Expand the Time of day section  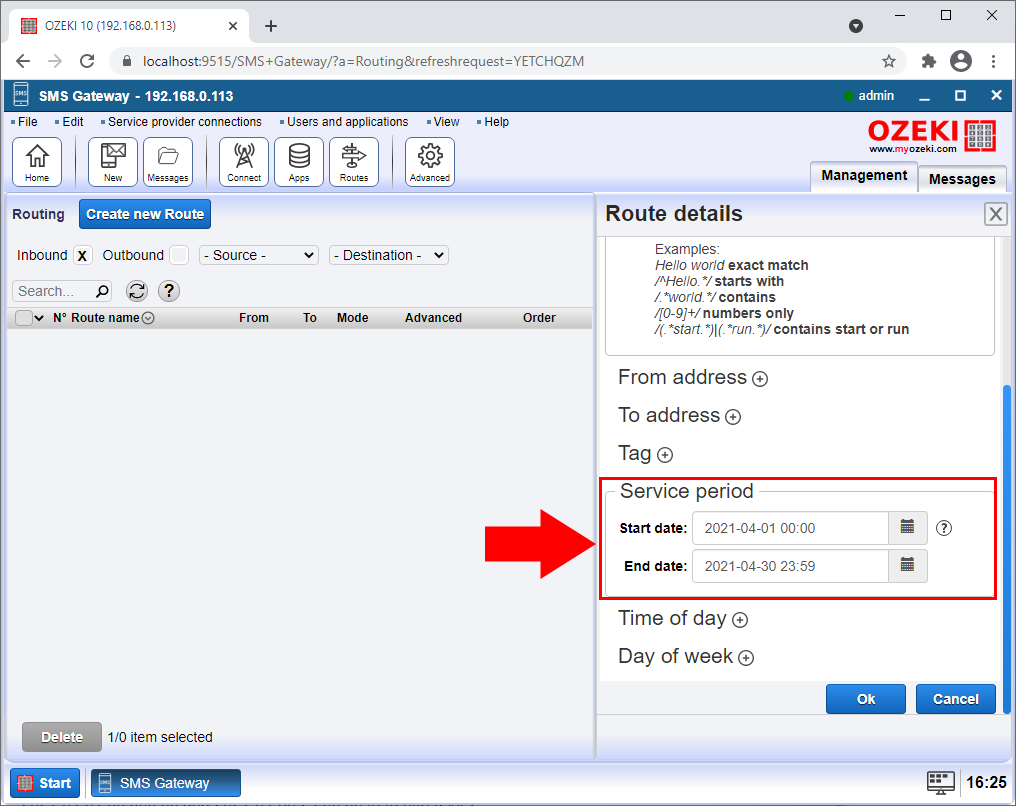(x=740, y=621)
